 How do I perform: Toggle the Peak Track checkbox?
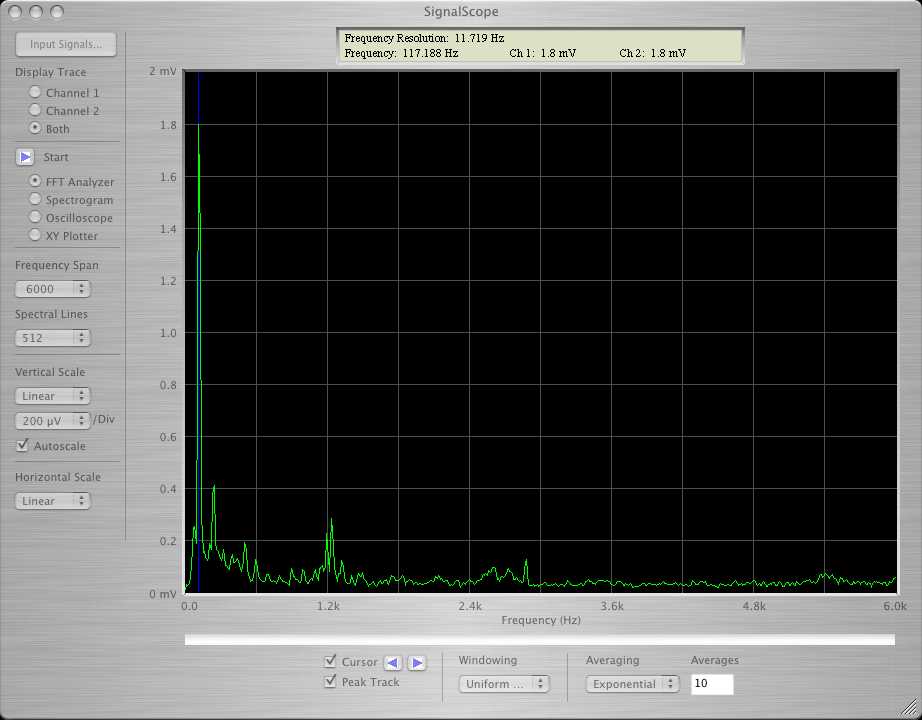click(331, 682)
